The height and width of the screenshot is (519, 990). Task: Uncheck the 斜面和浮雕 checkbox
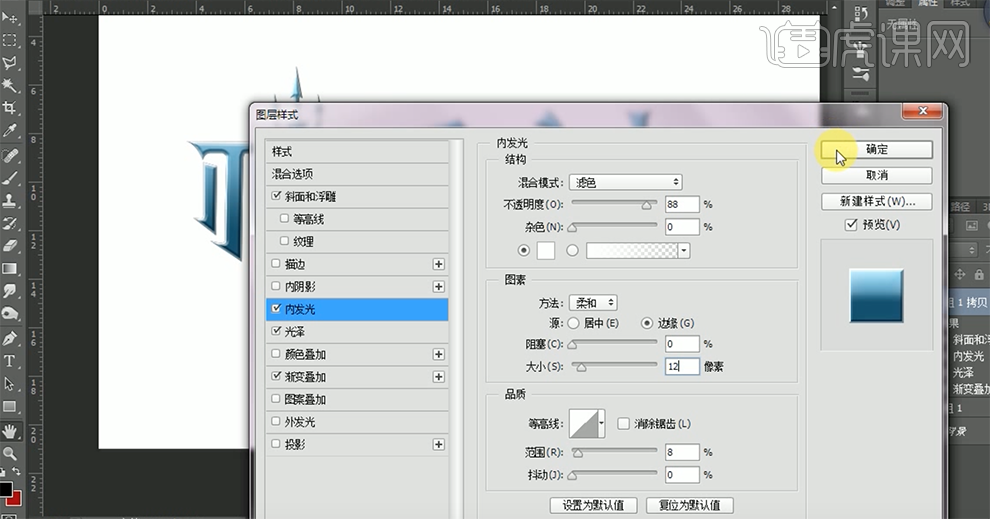click(276, 196)
